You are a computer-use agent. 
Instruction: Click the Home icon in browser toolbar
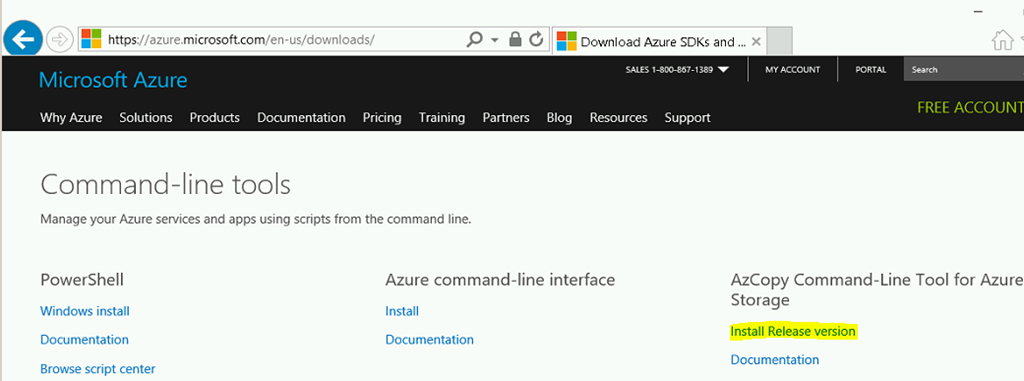coord(1002,41)
